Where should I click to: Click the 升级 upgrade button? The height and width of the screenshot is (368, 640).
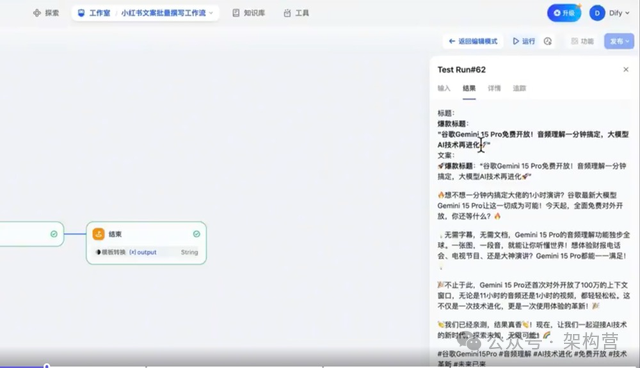tap(564, 13)
